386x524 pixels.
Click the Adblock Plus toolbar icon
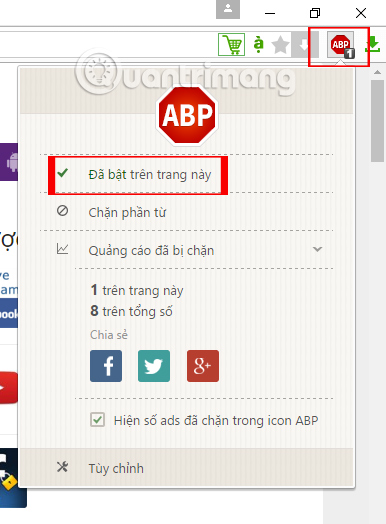click(341, 45)
